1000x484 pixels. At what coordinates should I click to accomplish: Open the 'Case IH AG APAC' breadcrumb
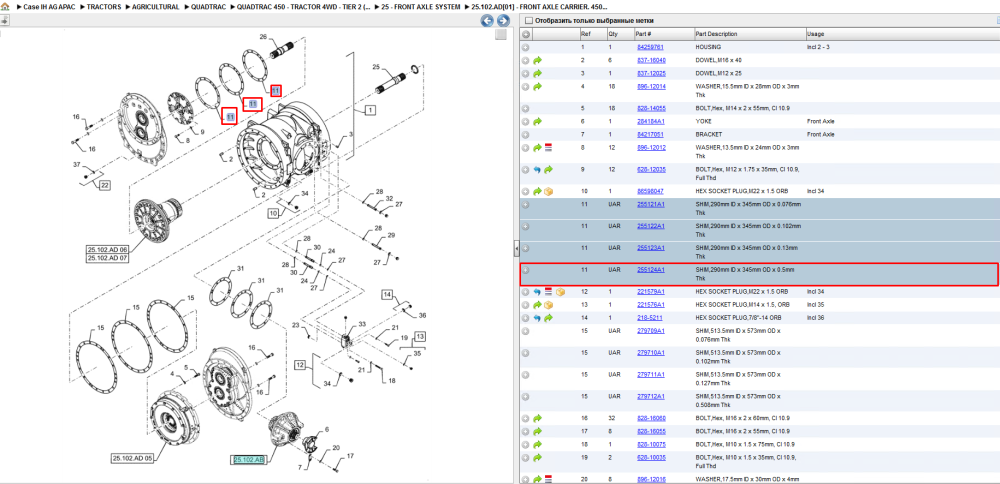(x=50, y=6)
